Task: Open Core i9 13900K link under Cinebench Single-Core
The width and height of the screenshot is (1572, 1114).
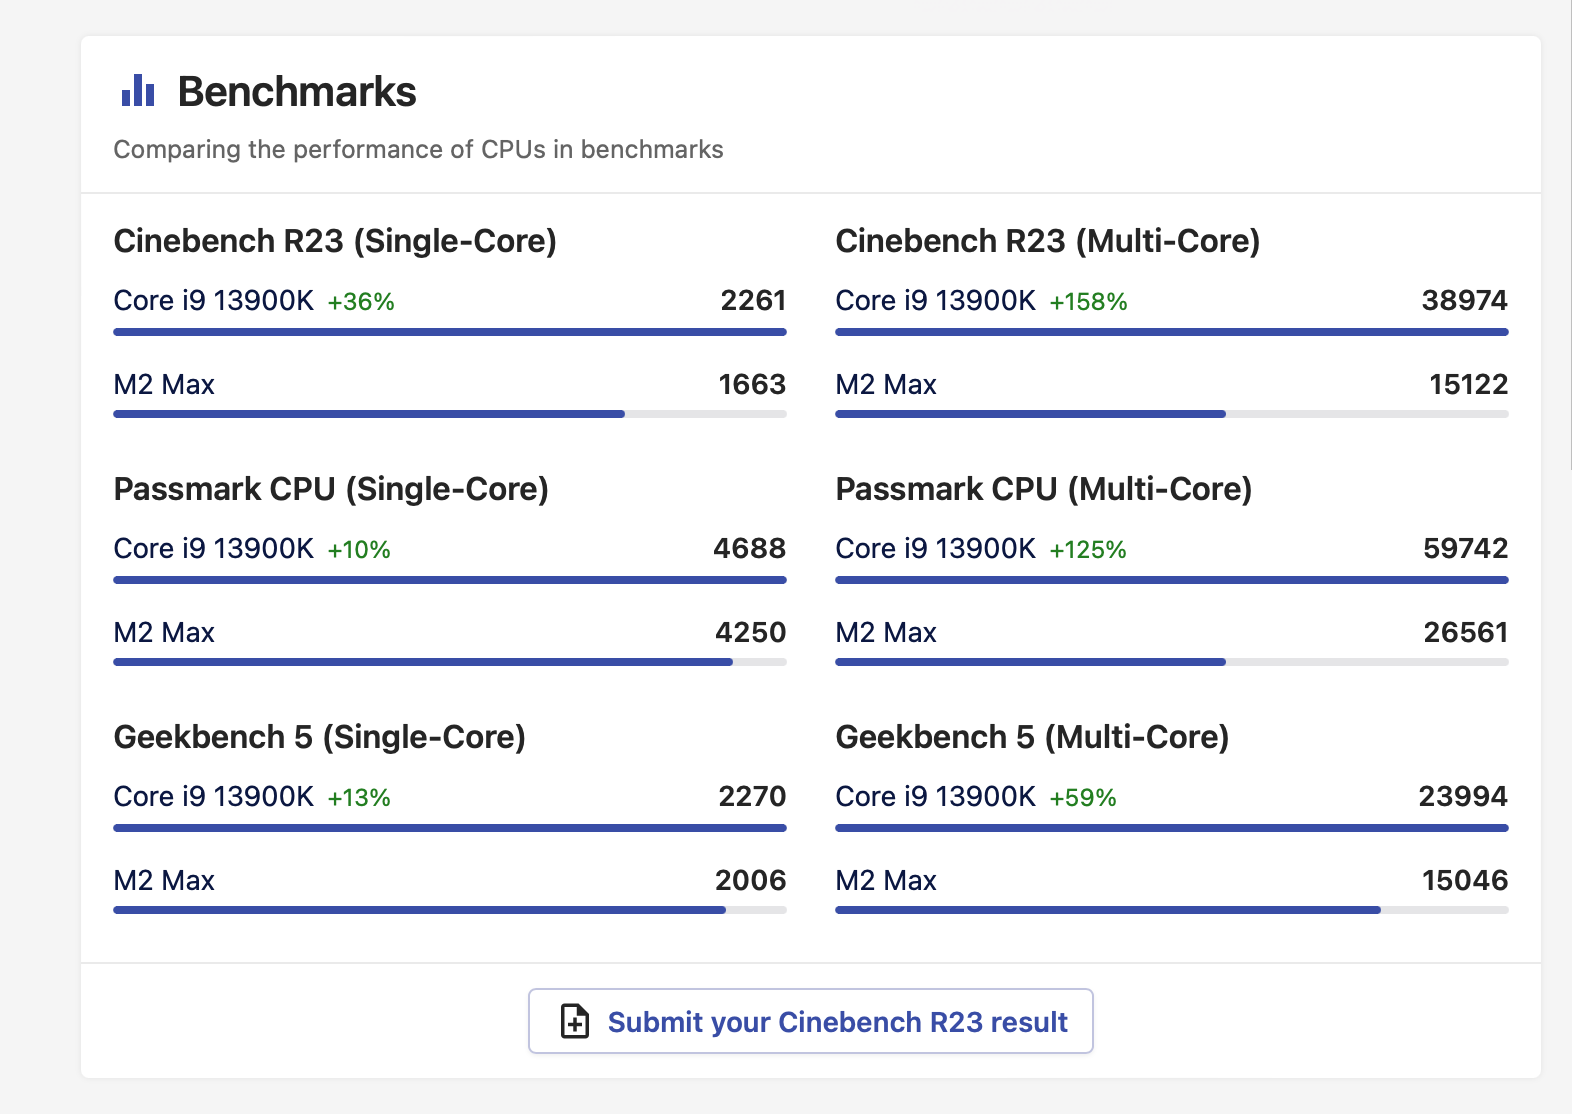Action: 214,301
